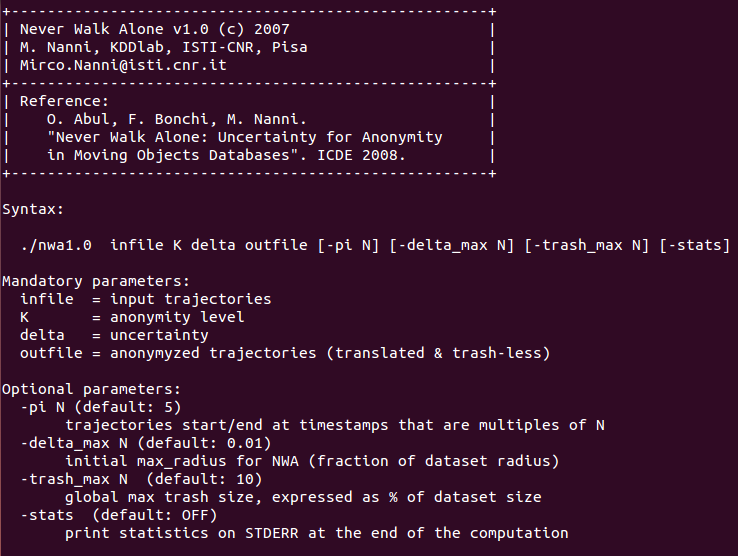738x556 pixels.
Task: Click the email Mirco.Nanni@isti.cnr.it
Action: pyautogui.click(x=123, y=65)
